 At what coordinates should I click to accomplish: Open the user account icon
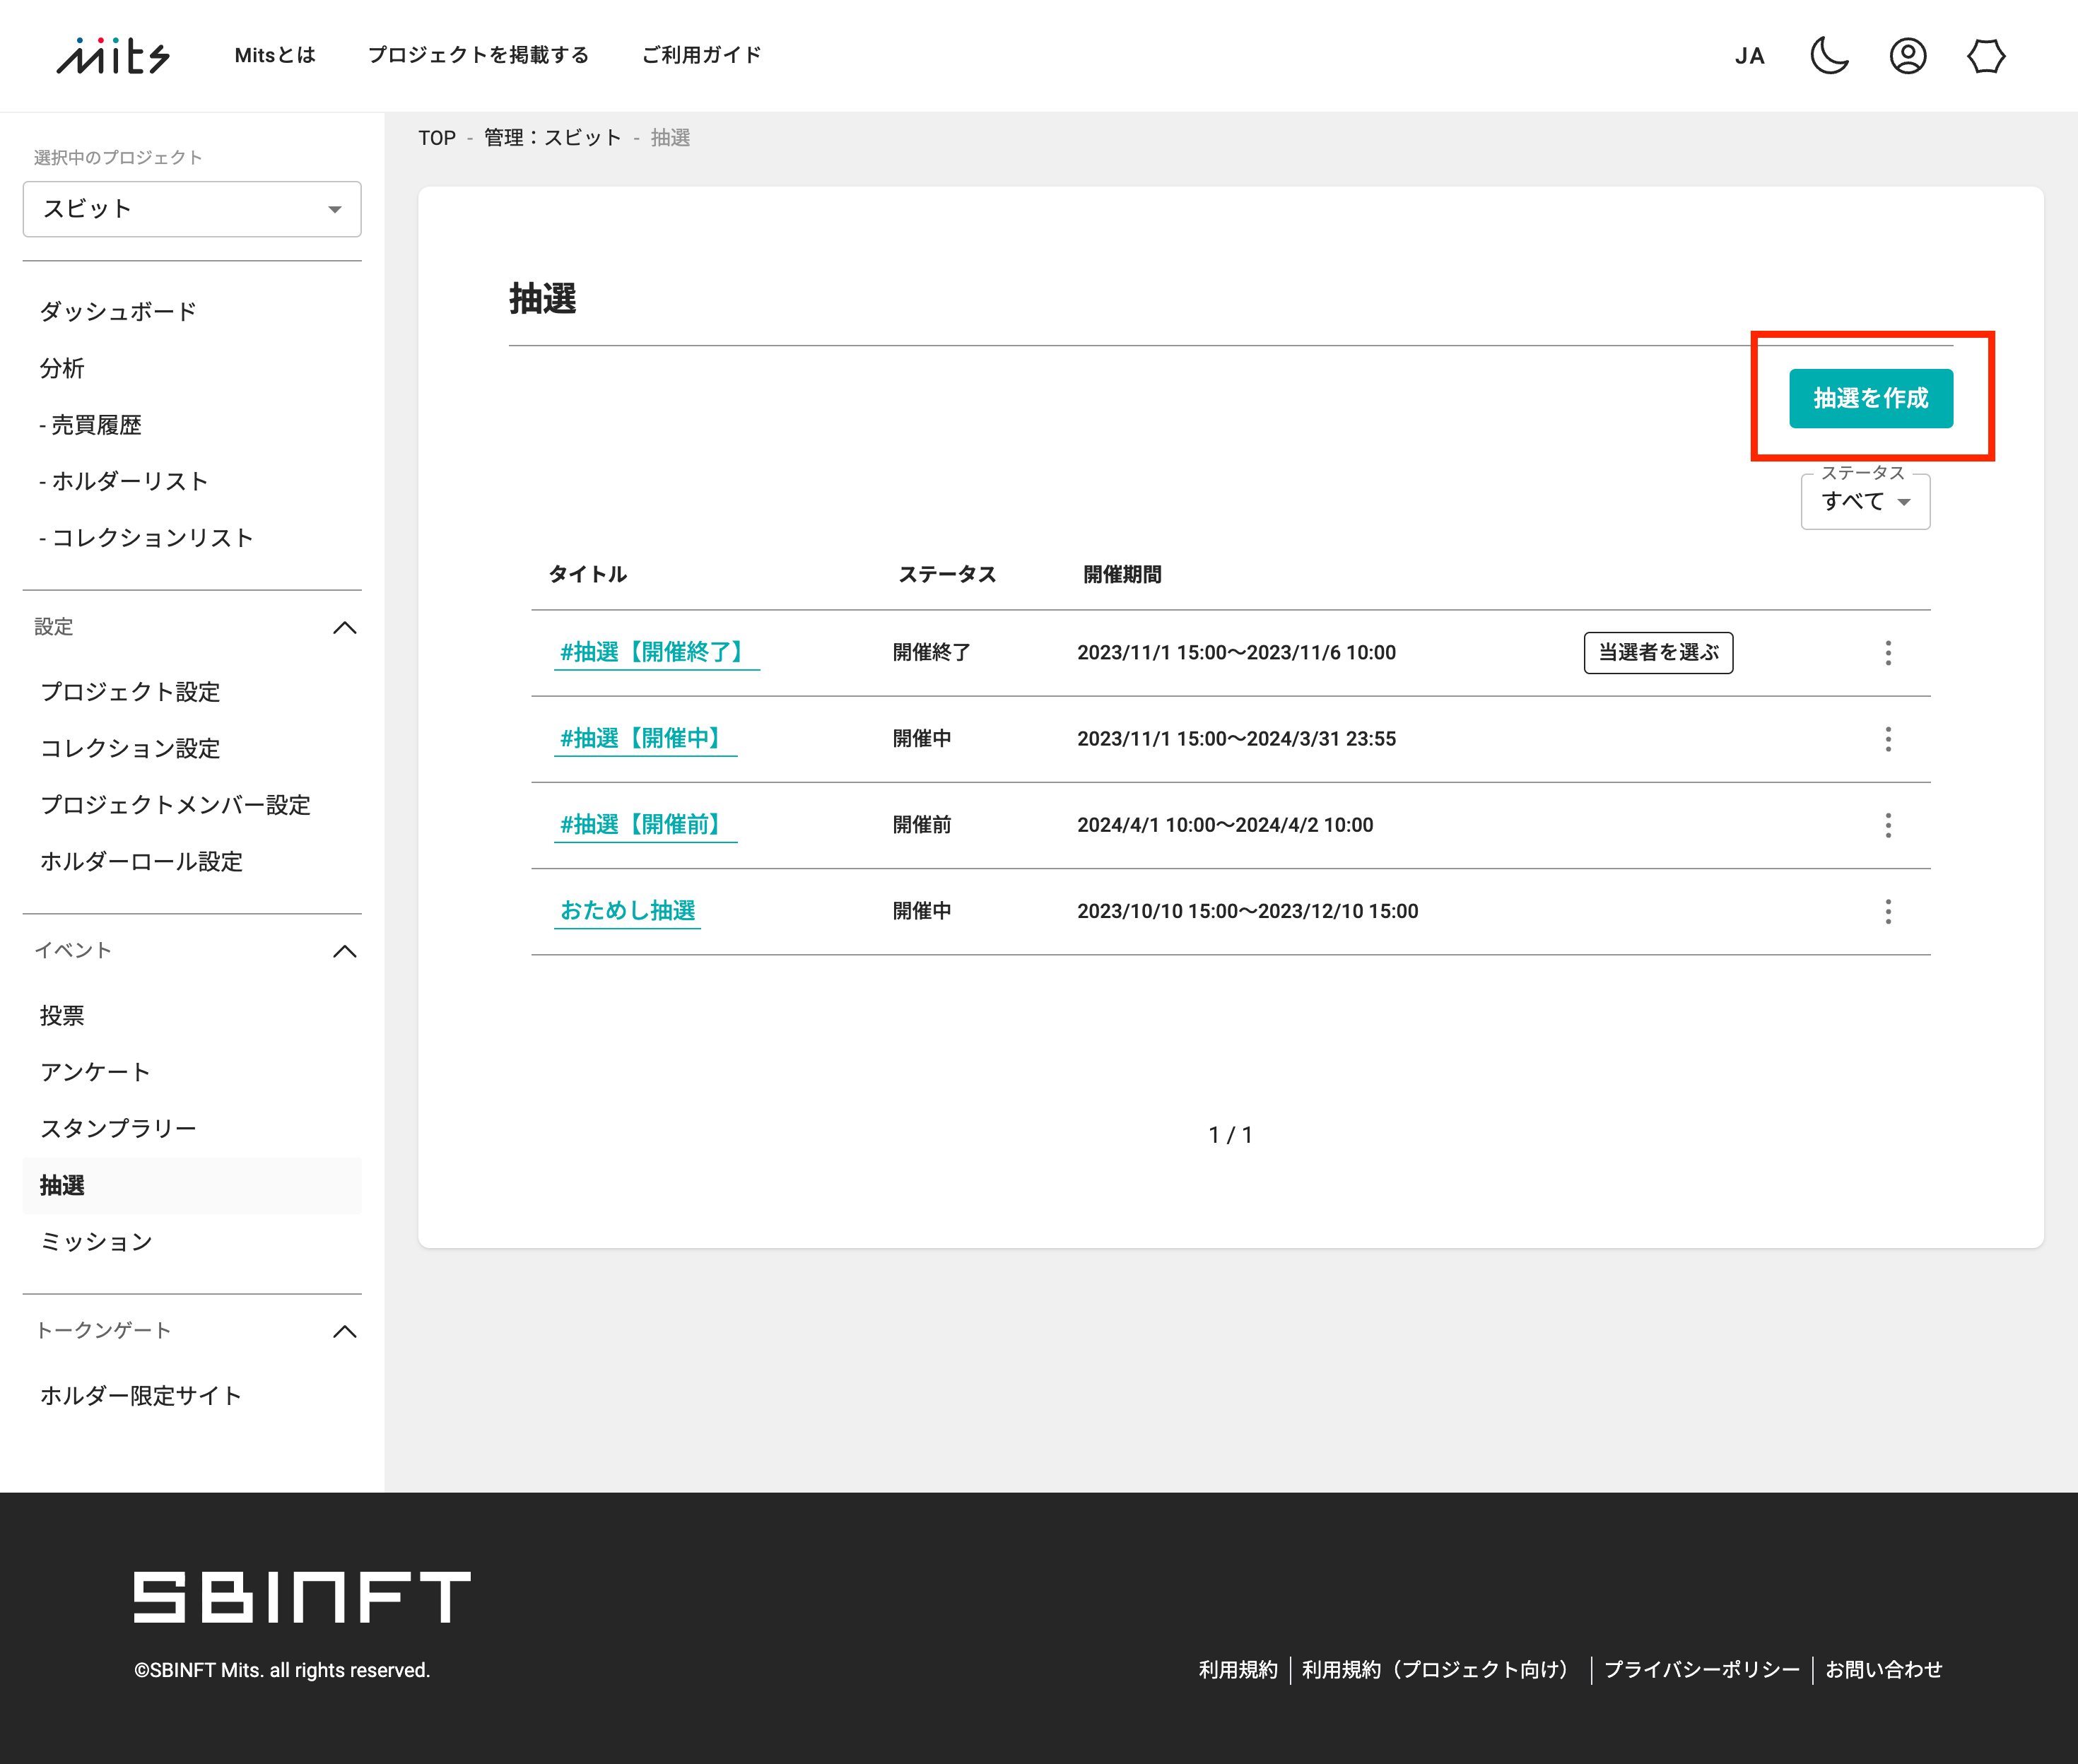[x=1907, y=56]
